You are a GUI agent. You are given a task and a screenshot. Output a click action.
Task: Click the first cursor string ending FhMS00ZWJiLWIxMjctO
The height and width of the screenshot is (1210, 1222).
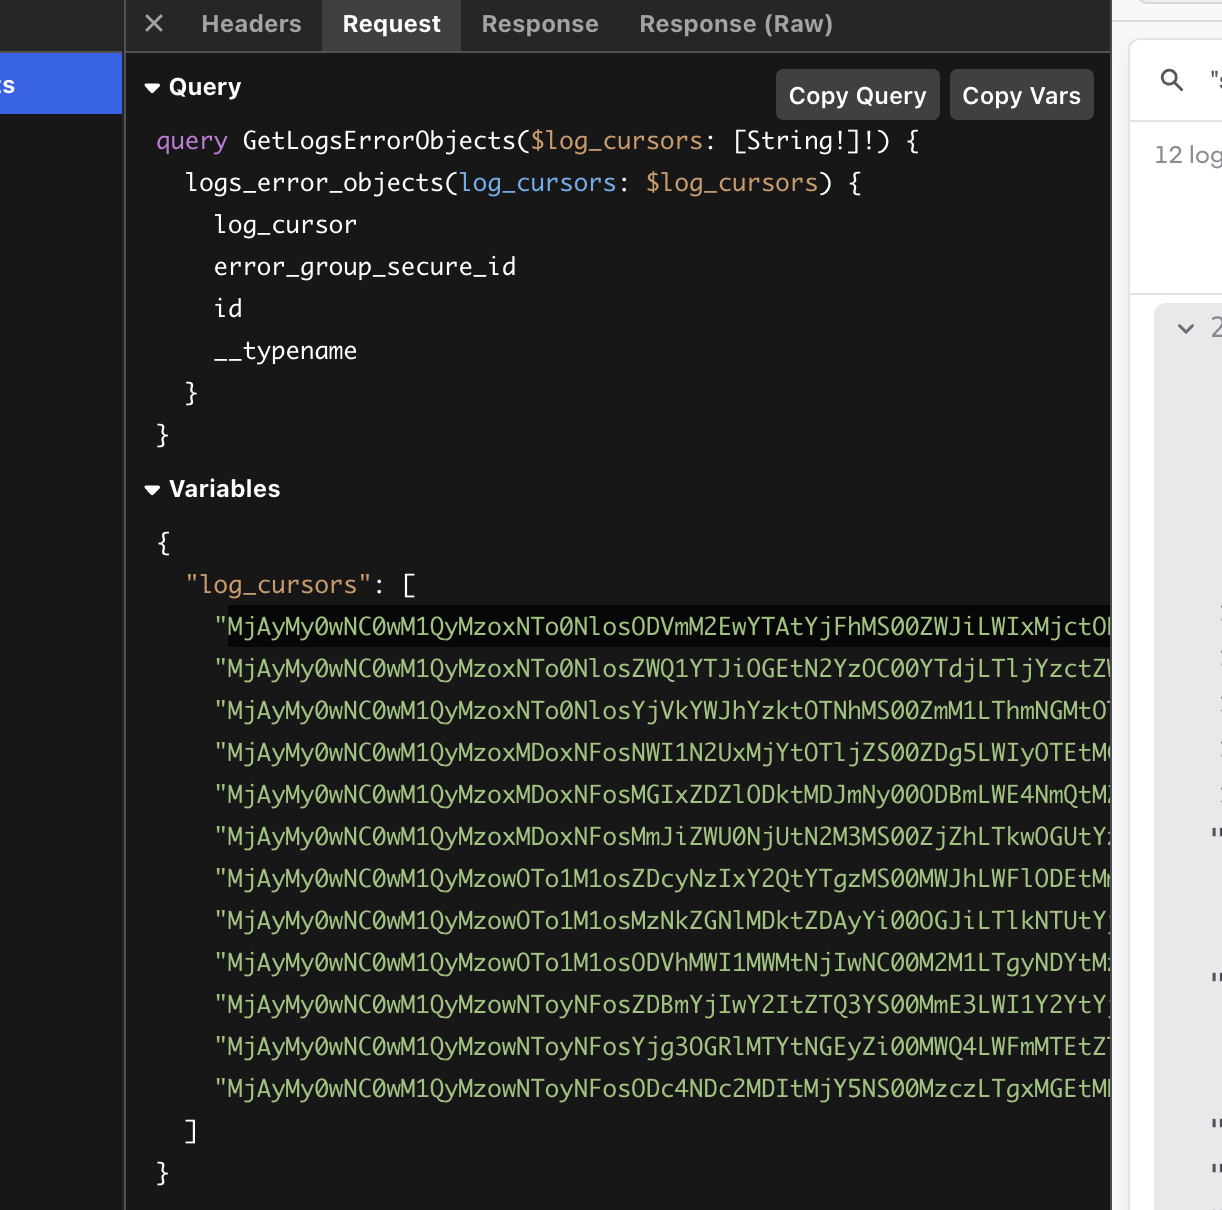point(663,626)
